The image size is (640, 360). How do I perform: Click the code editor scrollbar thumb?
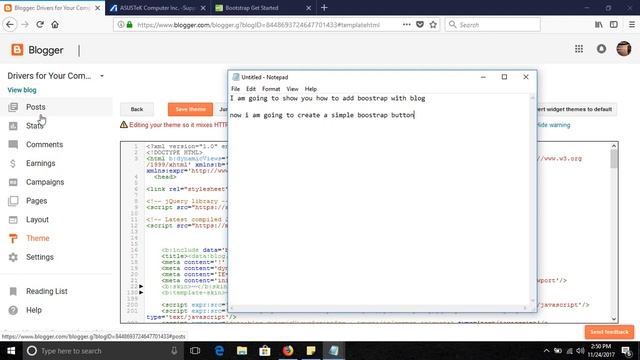pyautogui.click(x=614, y=159)
